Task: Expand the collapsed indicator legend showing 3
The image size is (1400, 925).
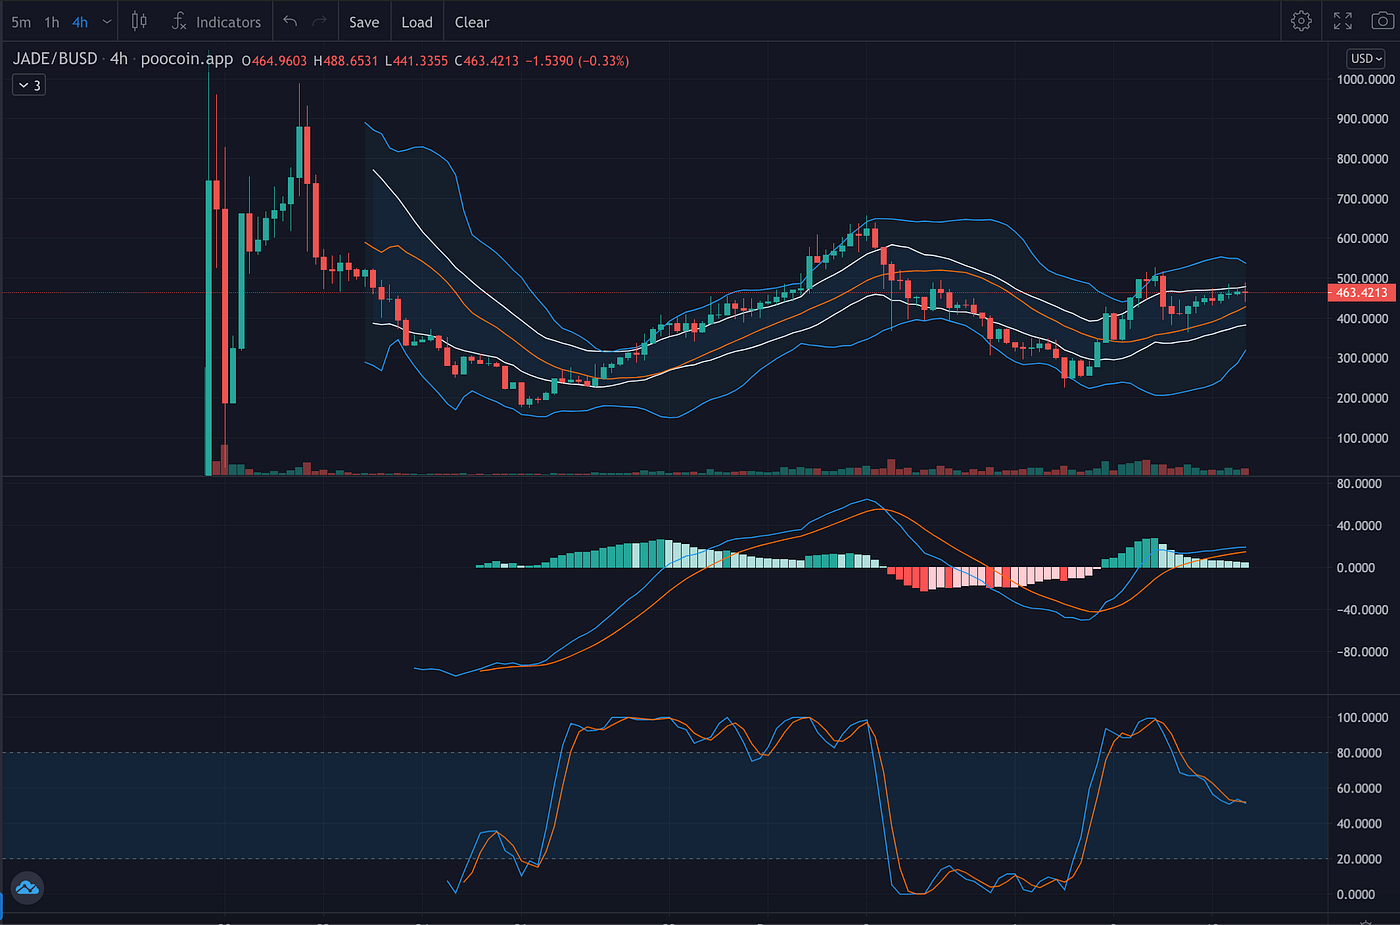Action: [x=29, y=85]
